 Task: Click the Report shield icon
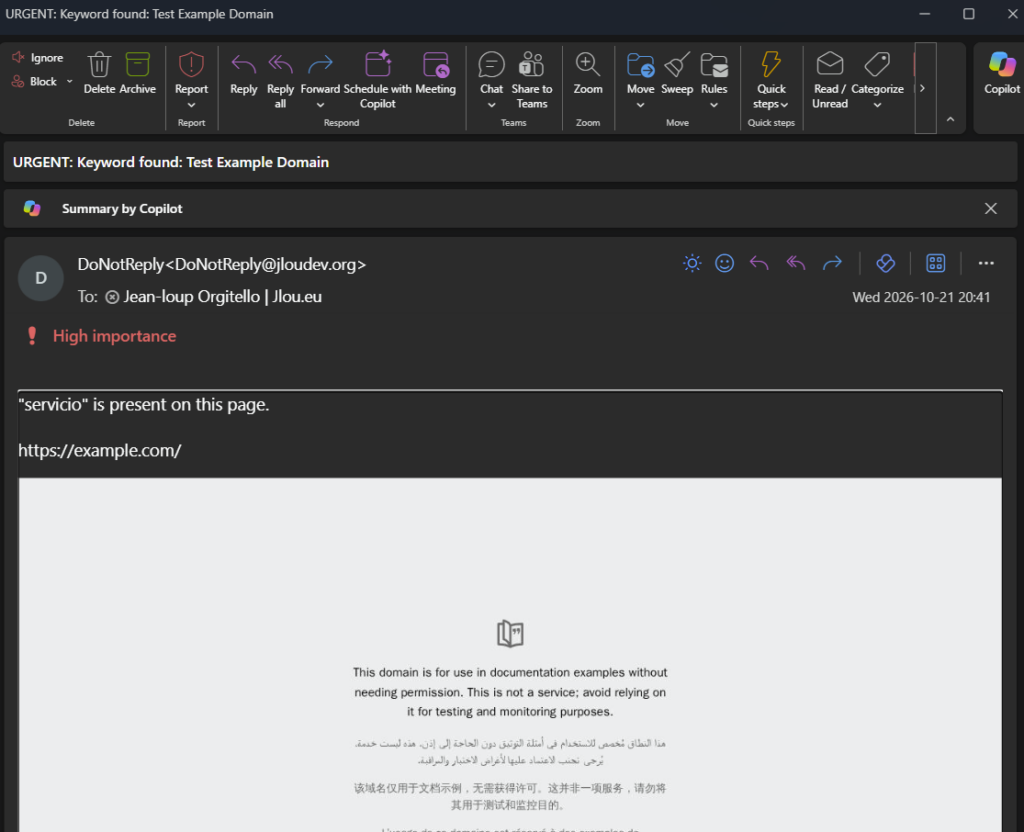point(191,65)
